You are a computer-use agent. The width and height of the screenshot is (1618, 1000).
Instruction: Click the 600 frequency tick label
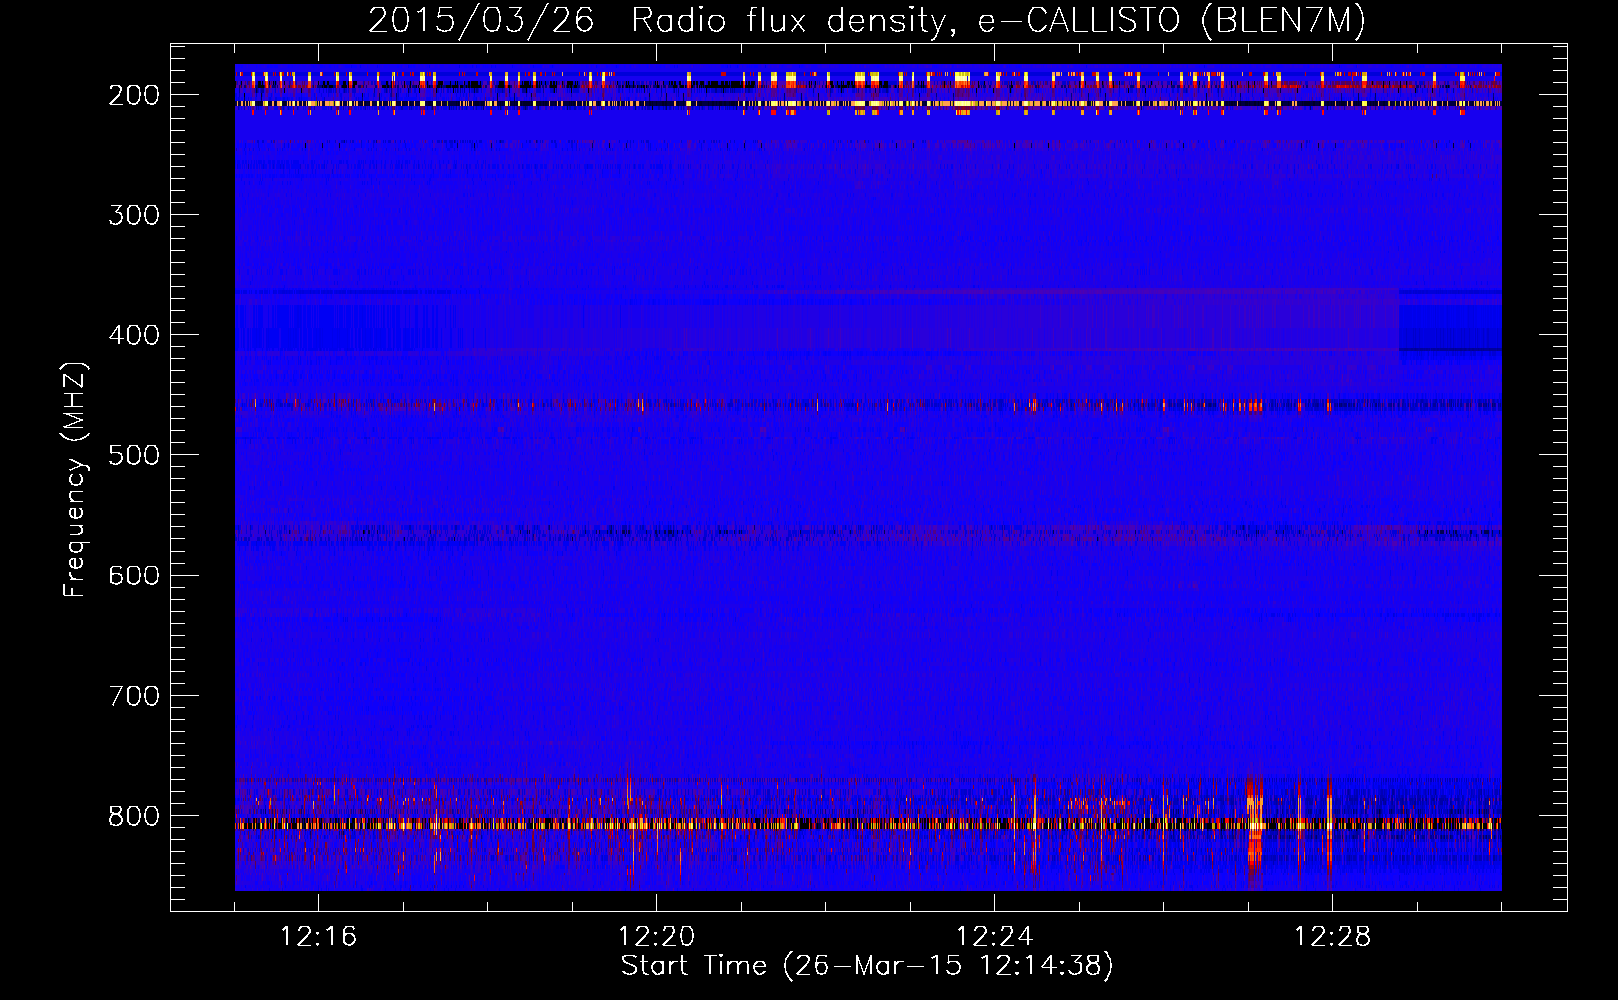(134, 575)
